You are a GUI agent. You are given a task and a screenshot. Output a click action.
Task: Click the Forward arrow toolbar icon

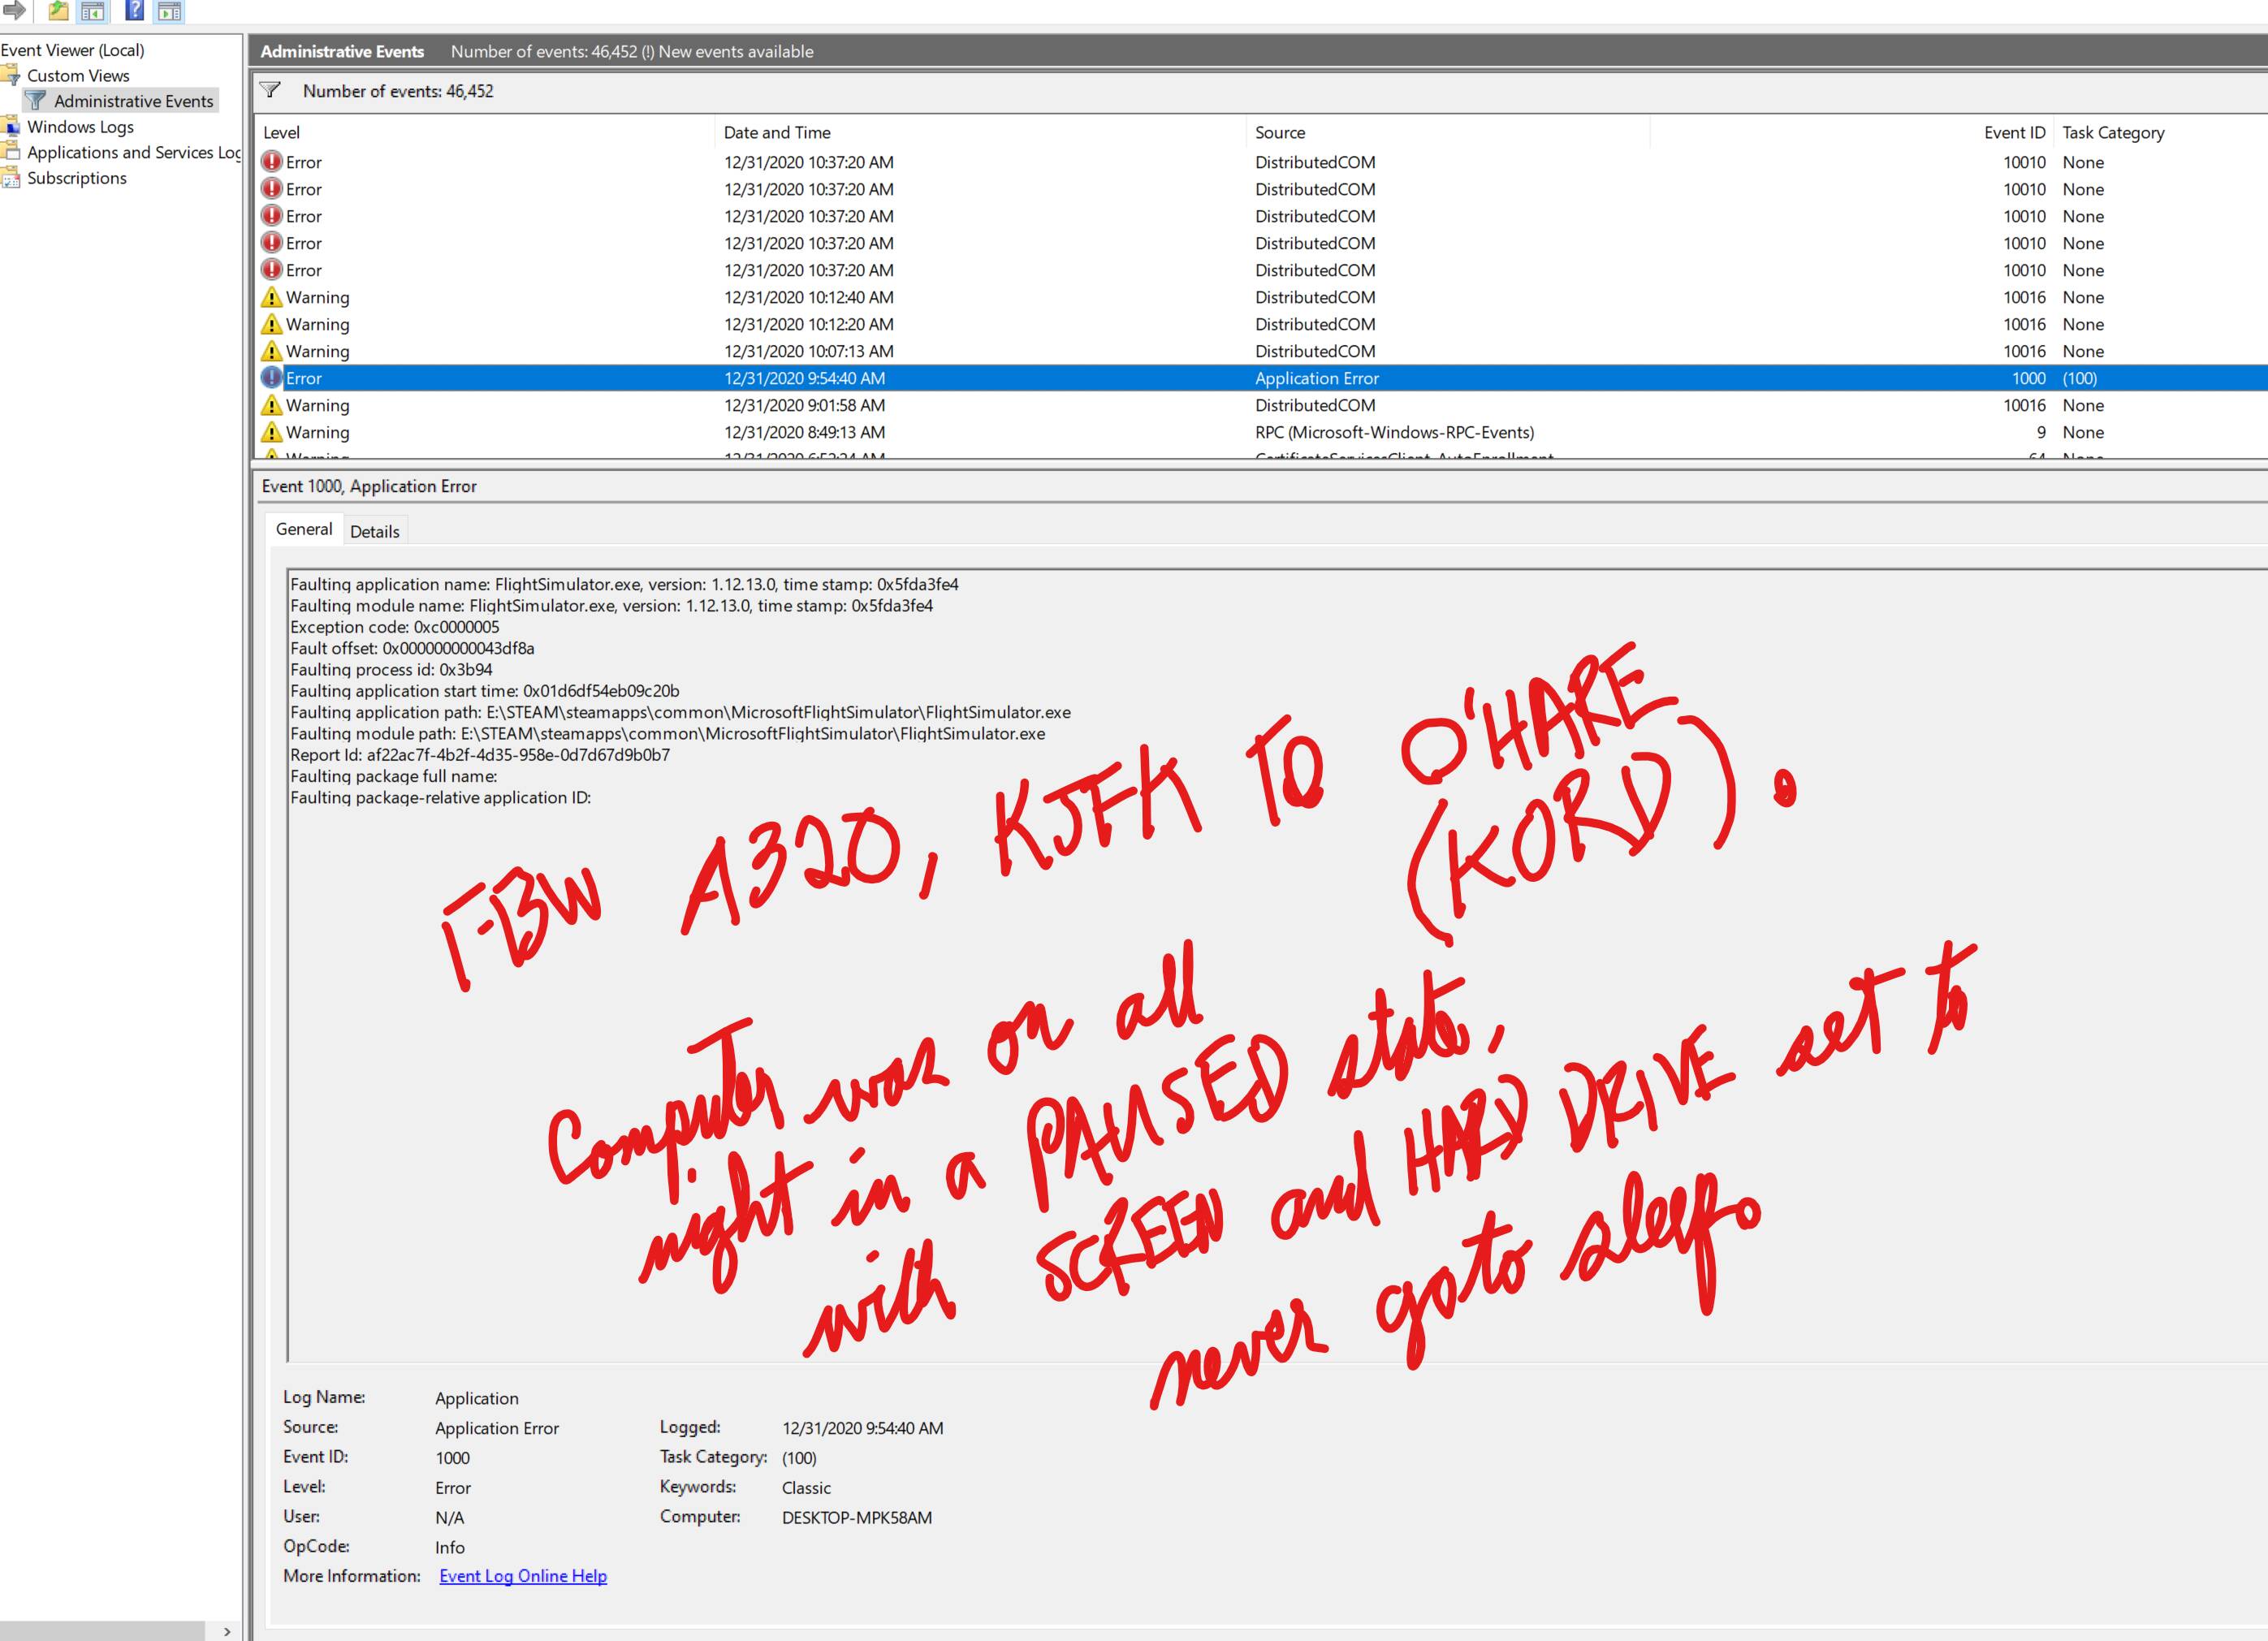pos(14,10)
